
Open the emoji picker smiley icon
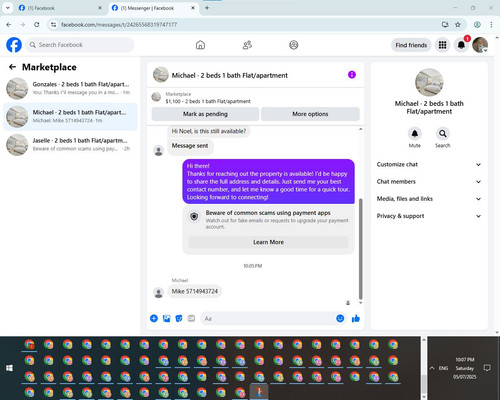340,318
